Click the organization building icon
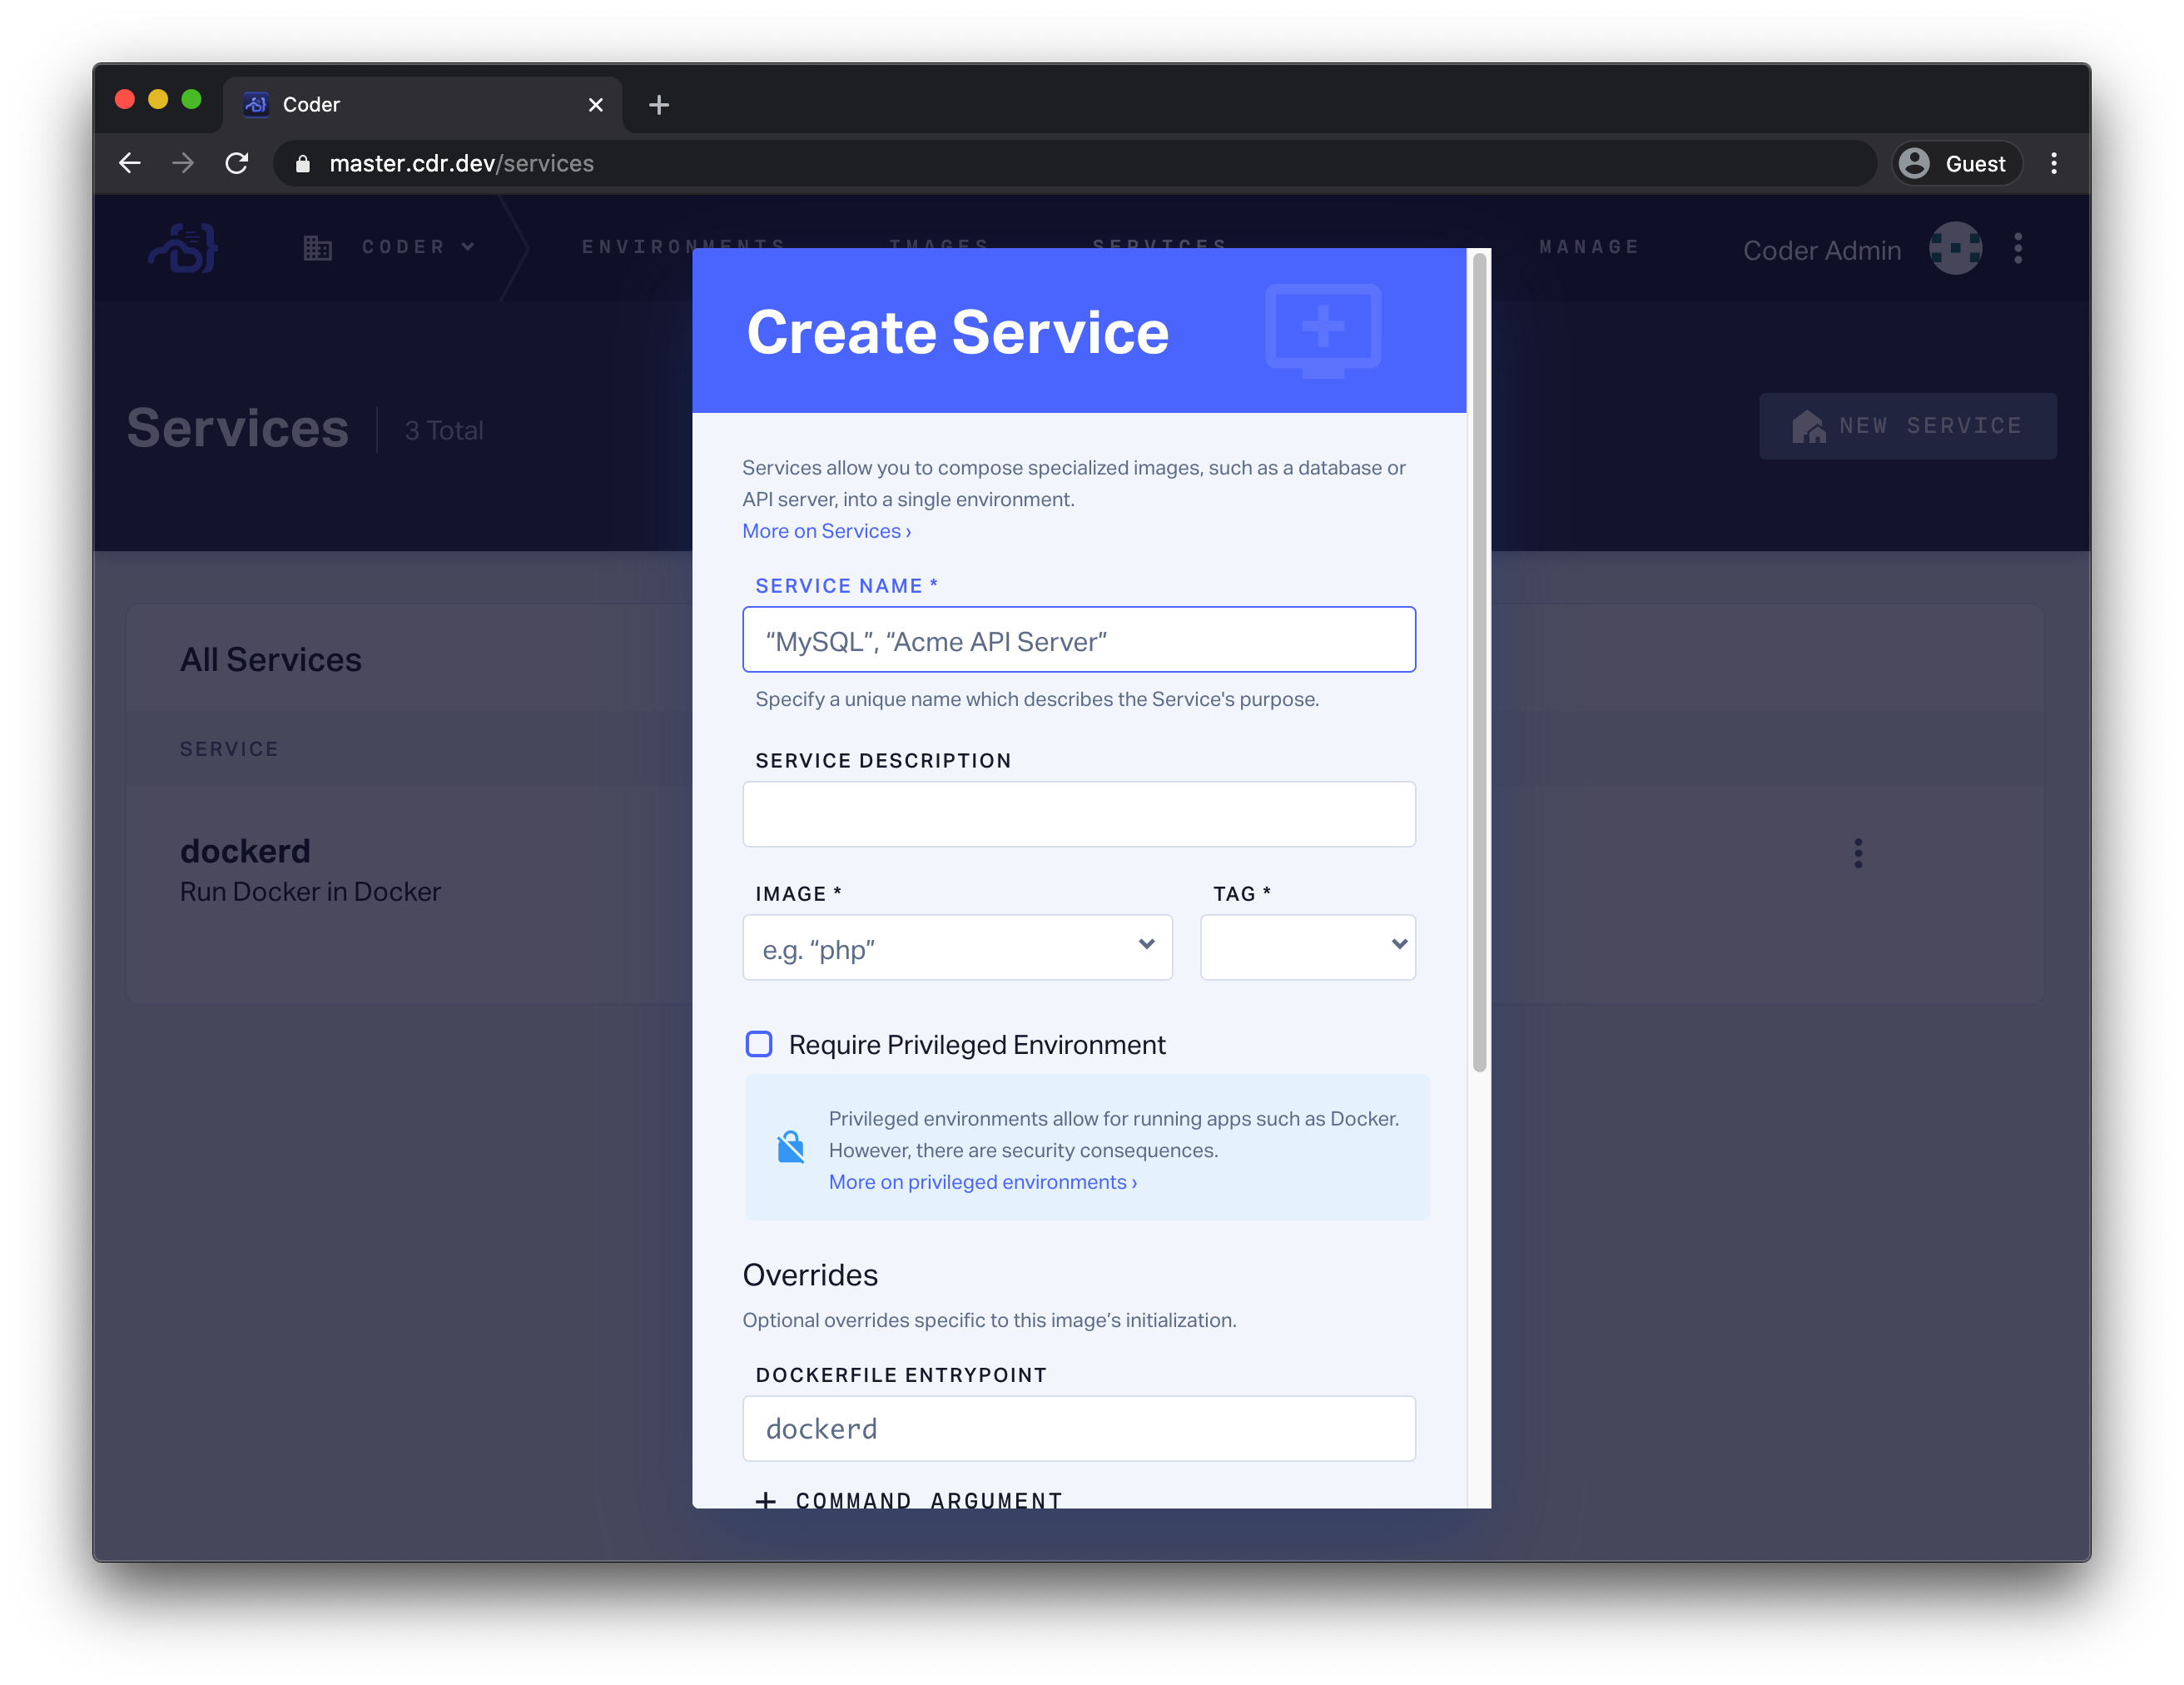Screen dimensions: 2184x1685 [317, 248]
